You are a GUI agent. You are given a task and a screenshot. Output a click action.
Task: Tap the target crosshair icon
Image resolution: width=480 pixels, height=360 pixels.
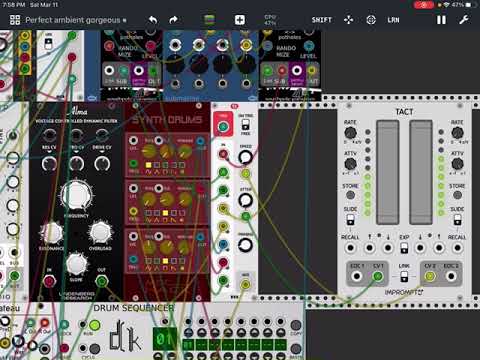point(371,20)
